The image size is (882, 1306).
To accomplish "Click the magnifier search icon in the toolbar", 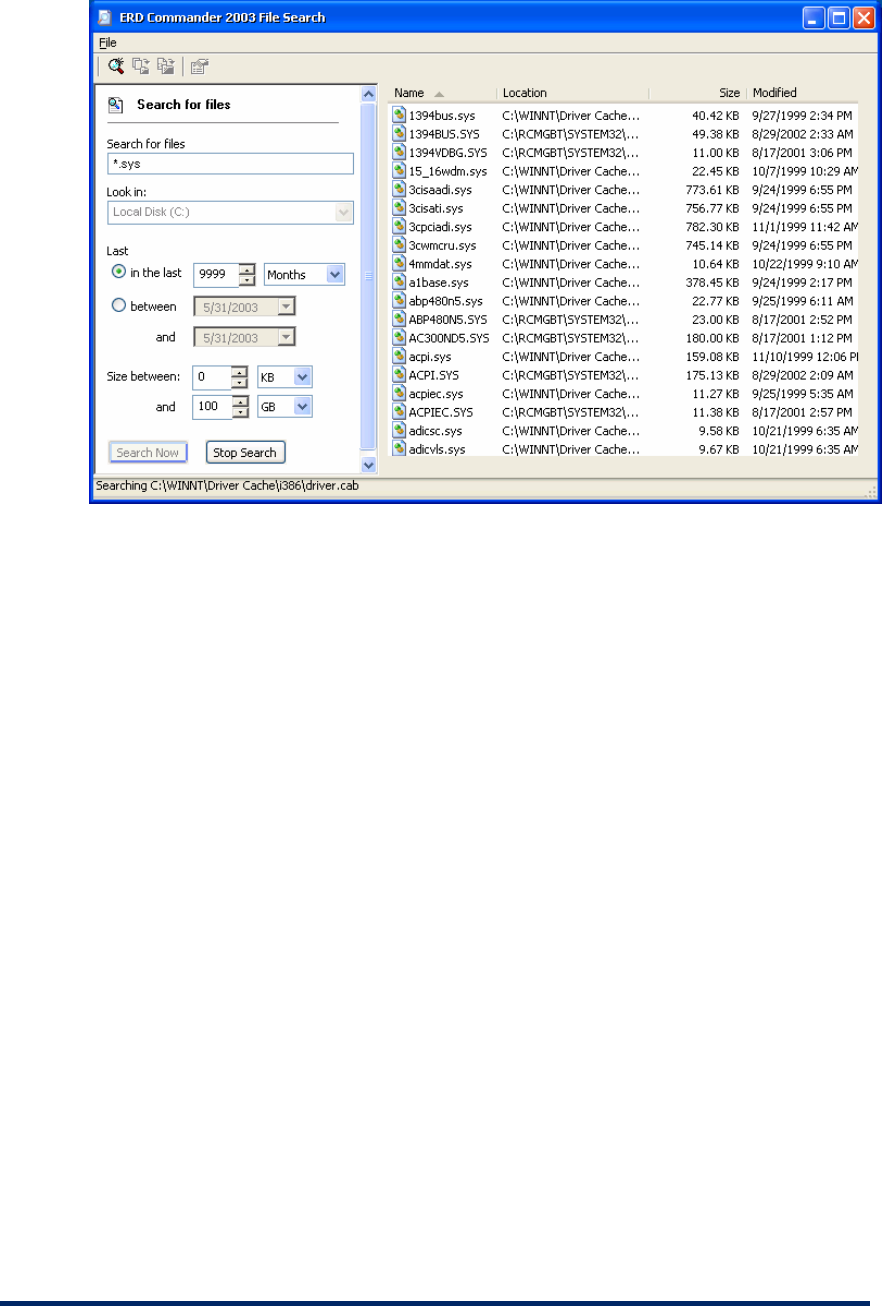I will [x=117, y=67].
